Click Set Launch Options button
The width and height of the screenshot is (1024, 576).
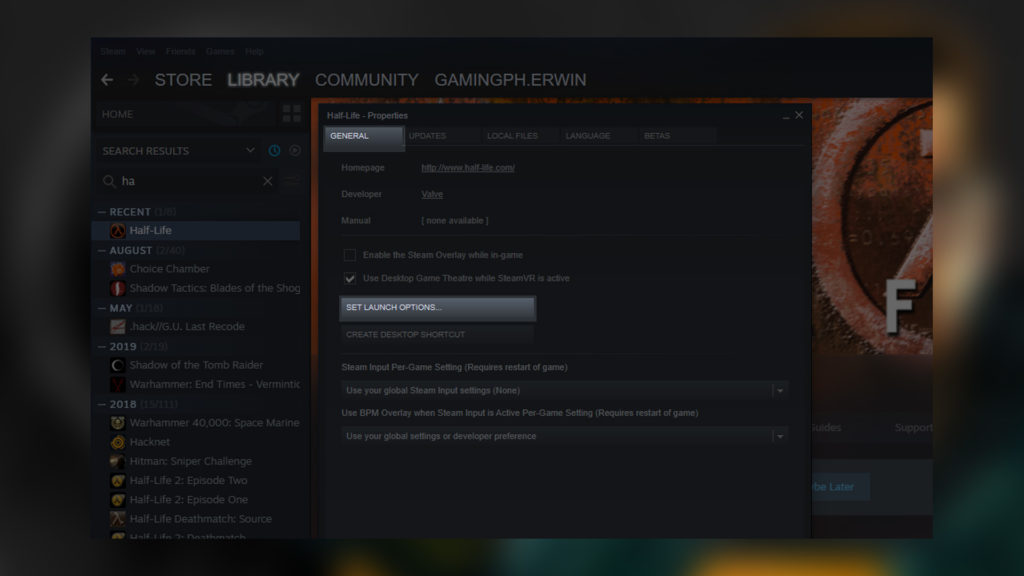click(438, 308)
